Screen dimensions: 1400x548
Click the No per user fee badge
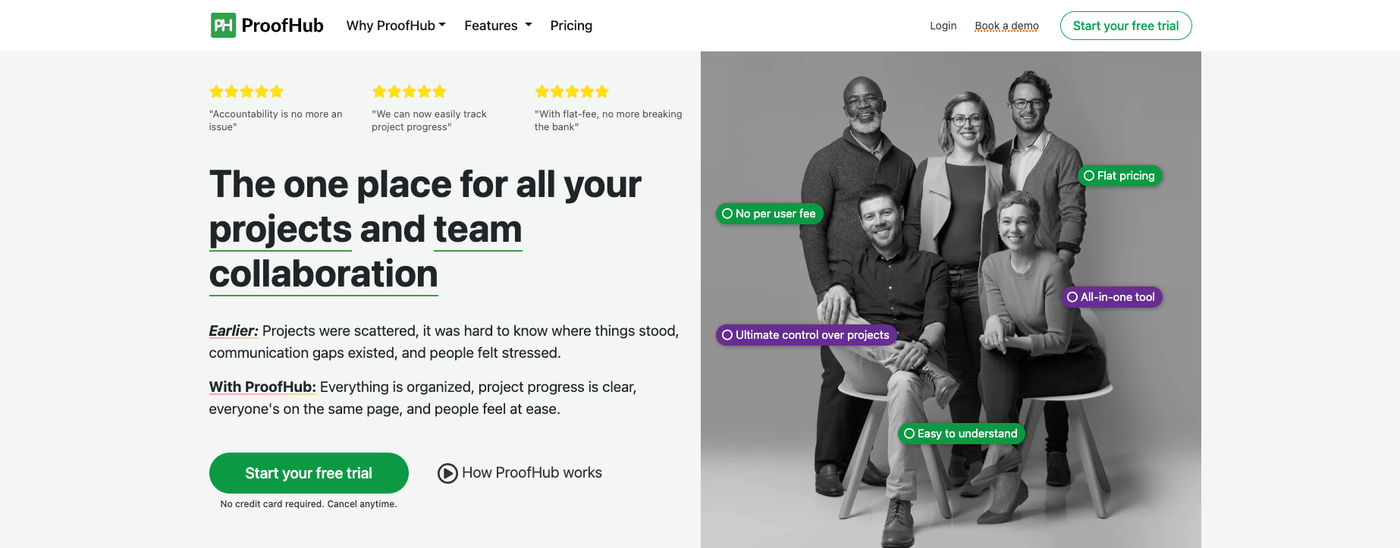coord(769,214)
